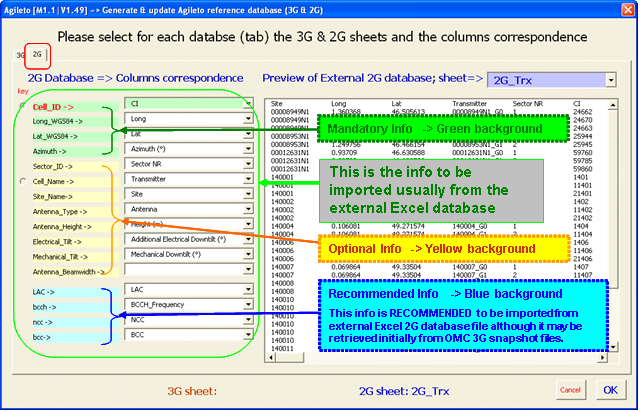Expand the Site dropdown for Site_Name

pos(247,194)
